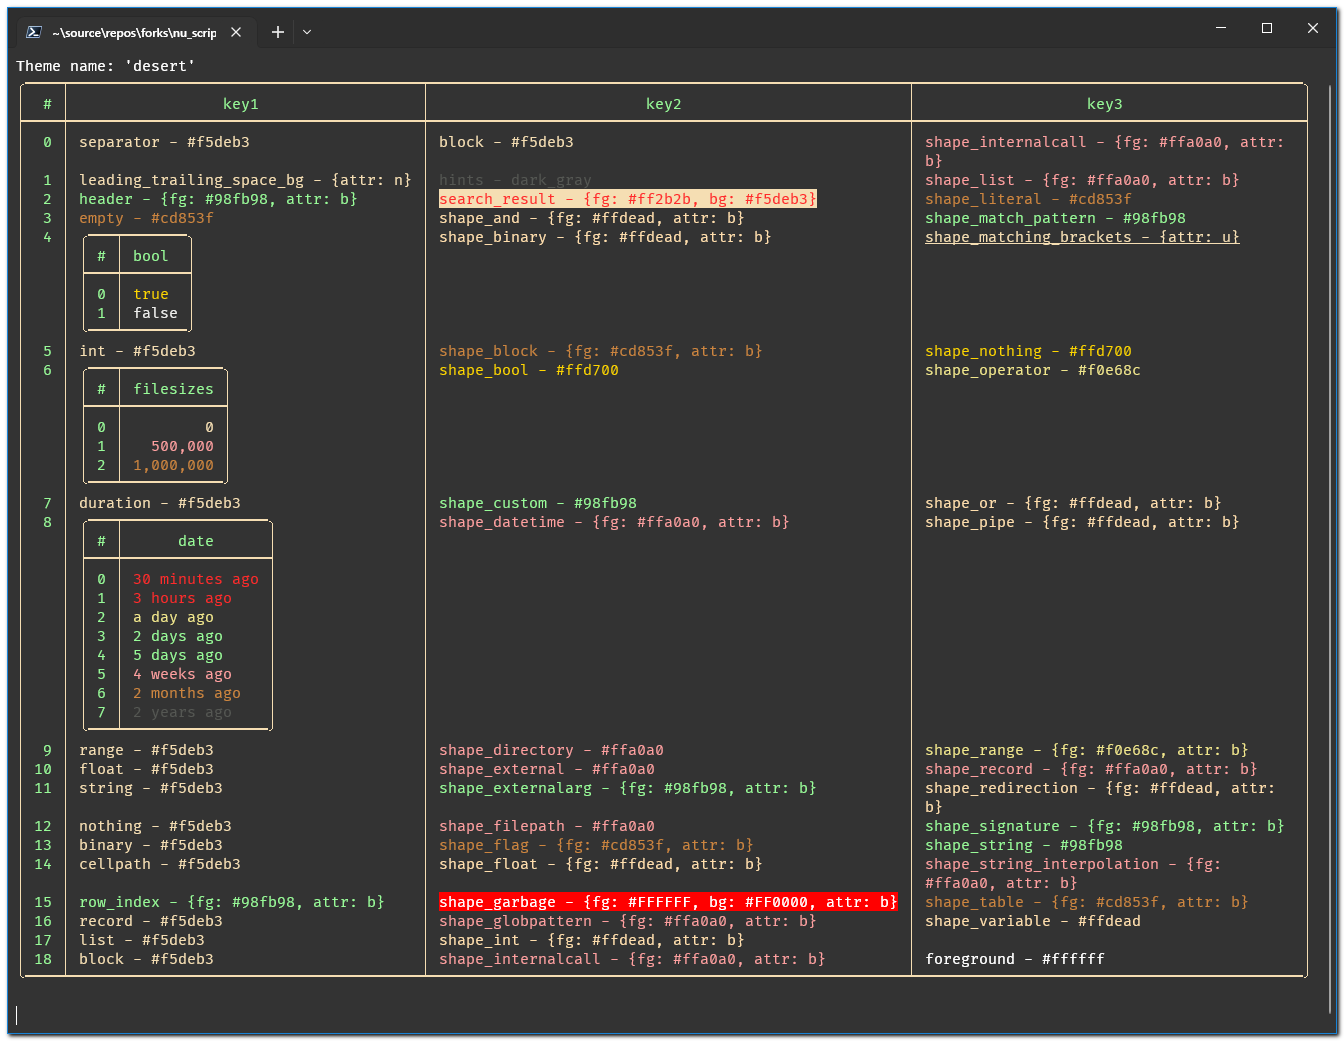Click the dim '2 years ago' date value

pyautogui.click(x=182, y=712)
